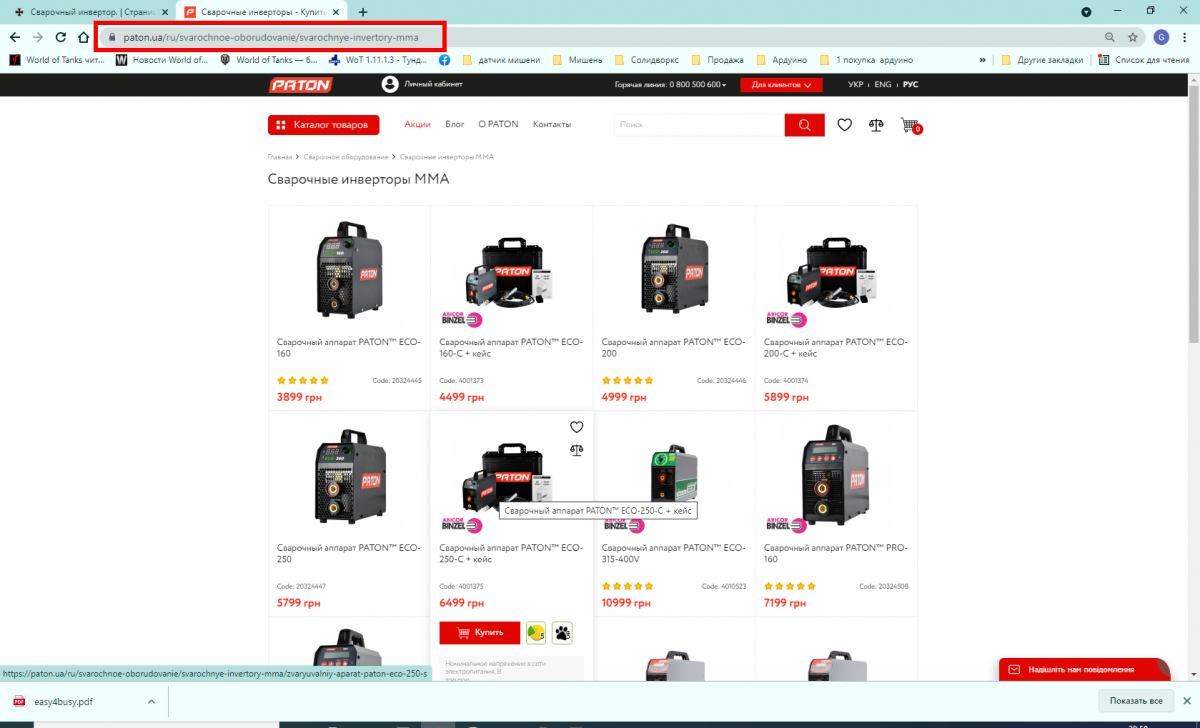Bookmark this page with the star icon
The width and height of the screenshot is (1200, 728).
(x=1133, y=37)
